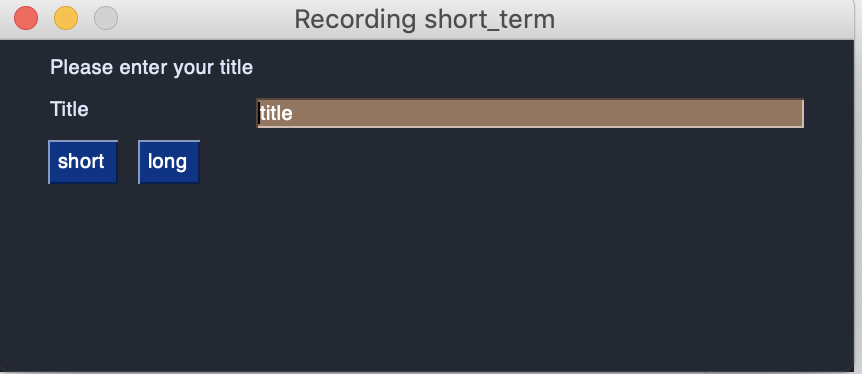Click the long button
This screenshot has width=862, height=374.
tap(168, 162)
